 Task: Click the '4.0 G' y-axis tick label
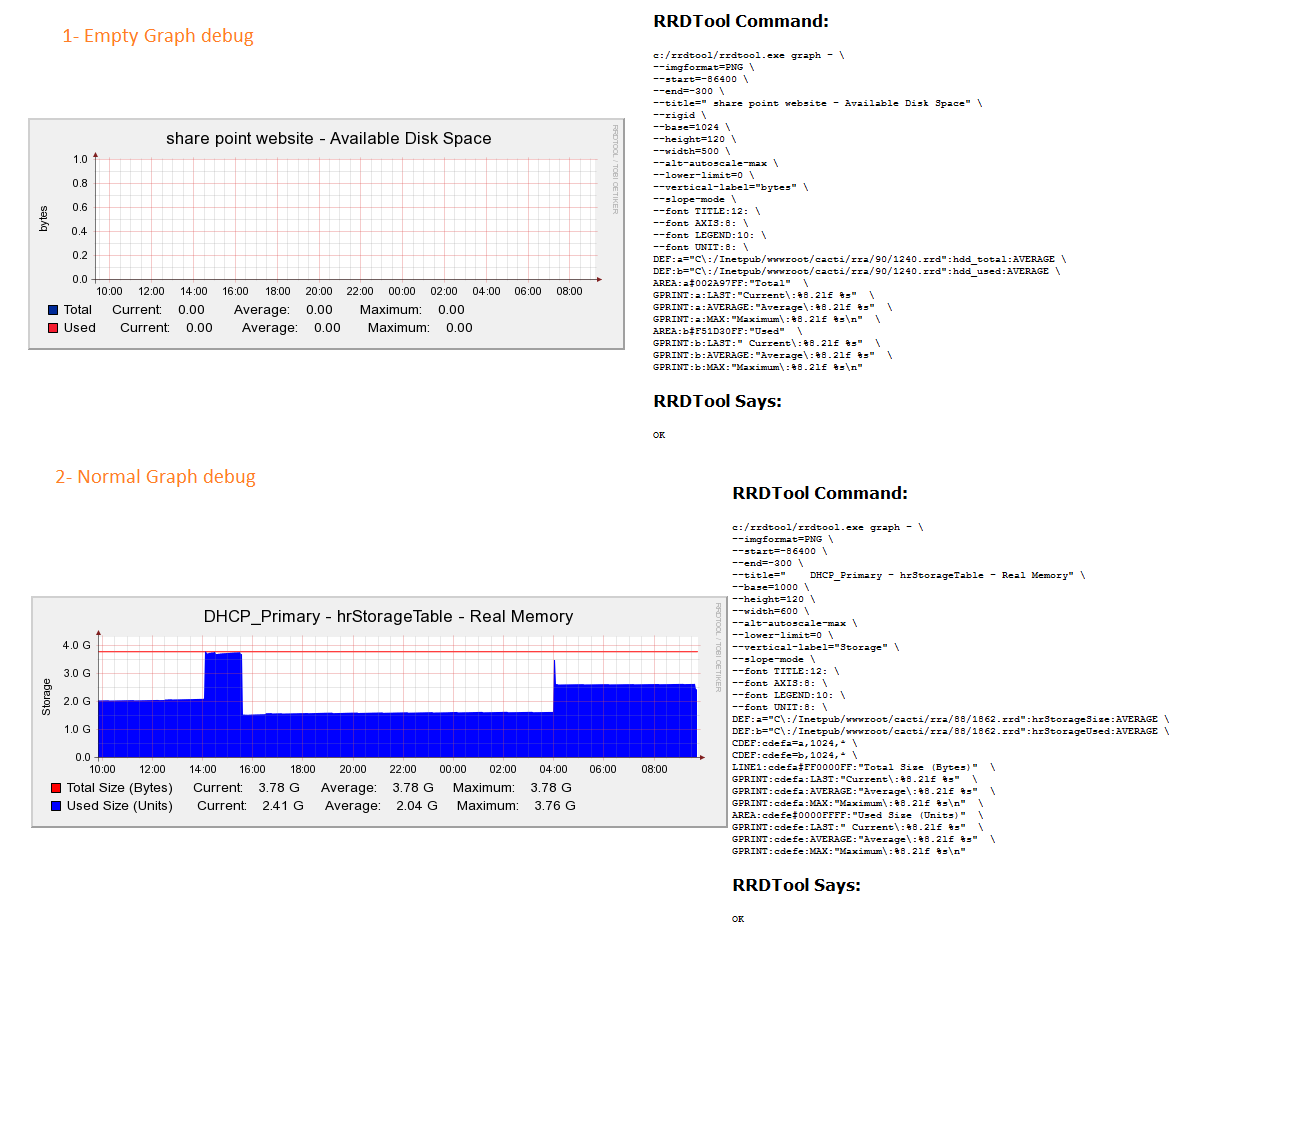pyautogui.click(x=77, y=645)
